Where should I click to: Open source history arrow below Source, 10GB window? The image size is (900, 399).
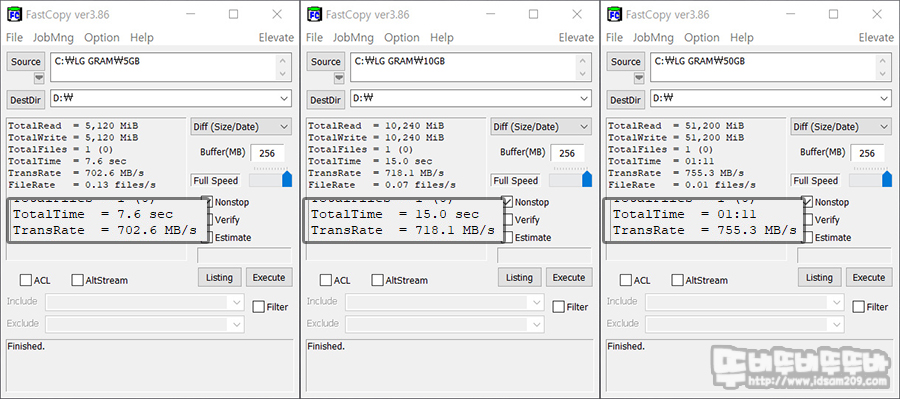pos(339,78)
